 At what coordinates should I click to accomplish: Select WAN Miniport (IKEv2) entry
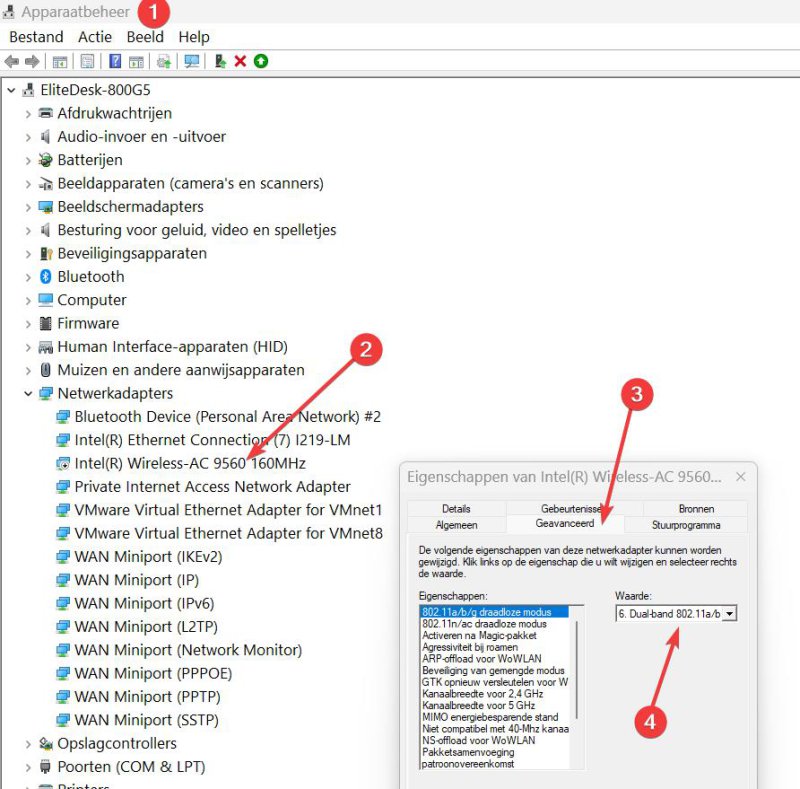[148, 557]
